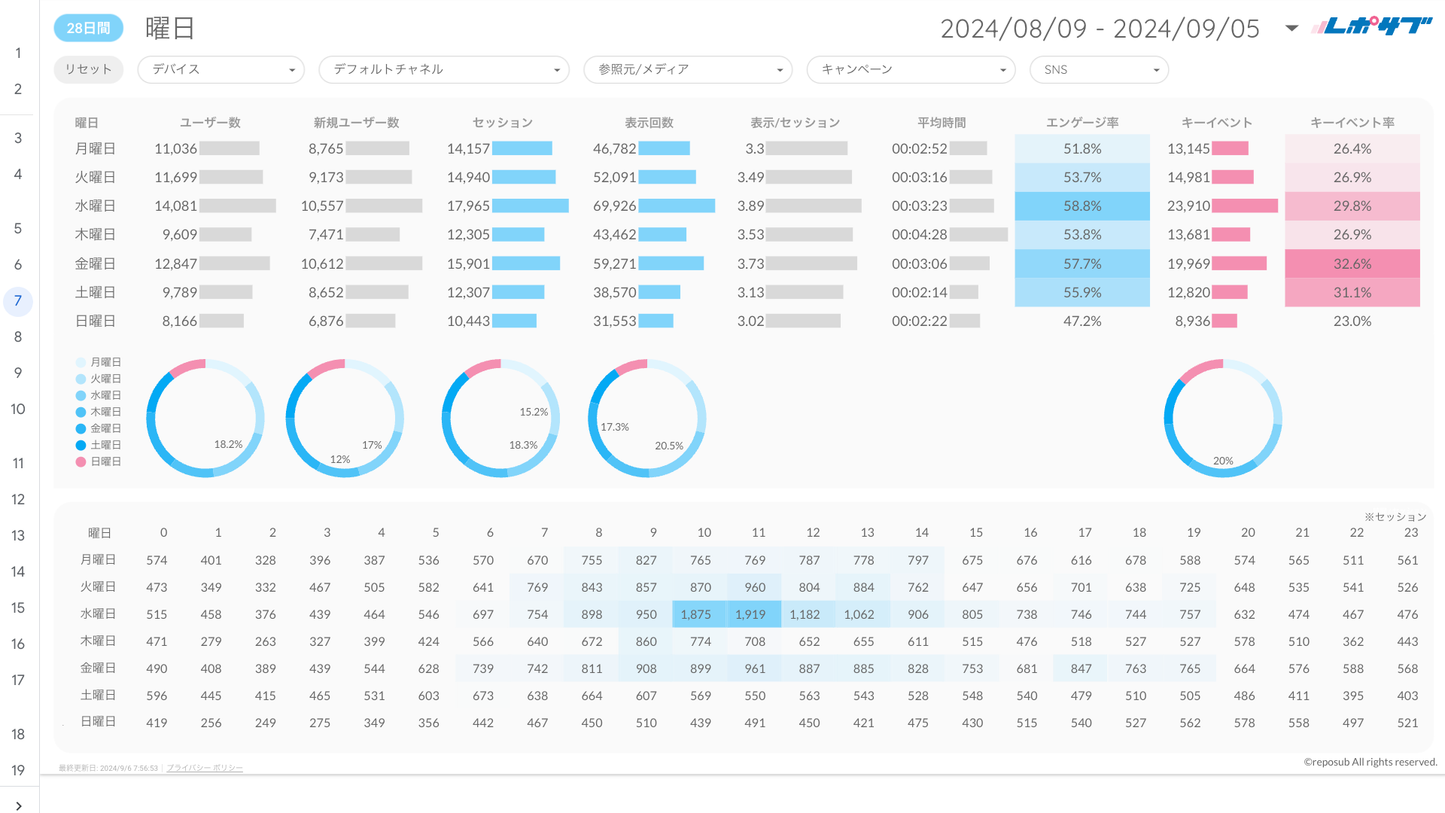Viewport: 1445px width, 813px height.
Task: Select the 1,919 heatmap cell
Action: coord(750,614)
